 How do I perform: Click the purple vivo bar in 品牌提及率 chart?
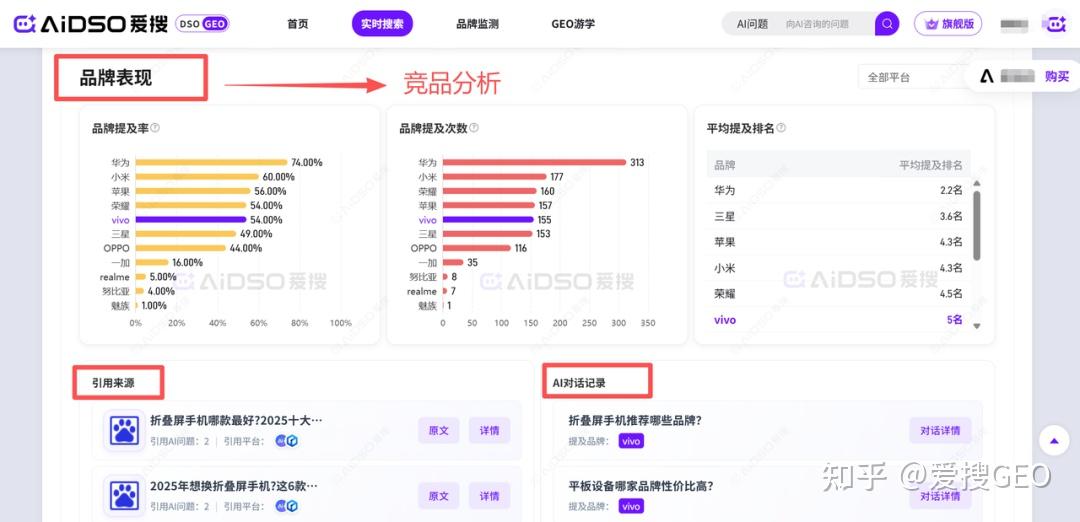pyautogui.click(x=191, y=220)
